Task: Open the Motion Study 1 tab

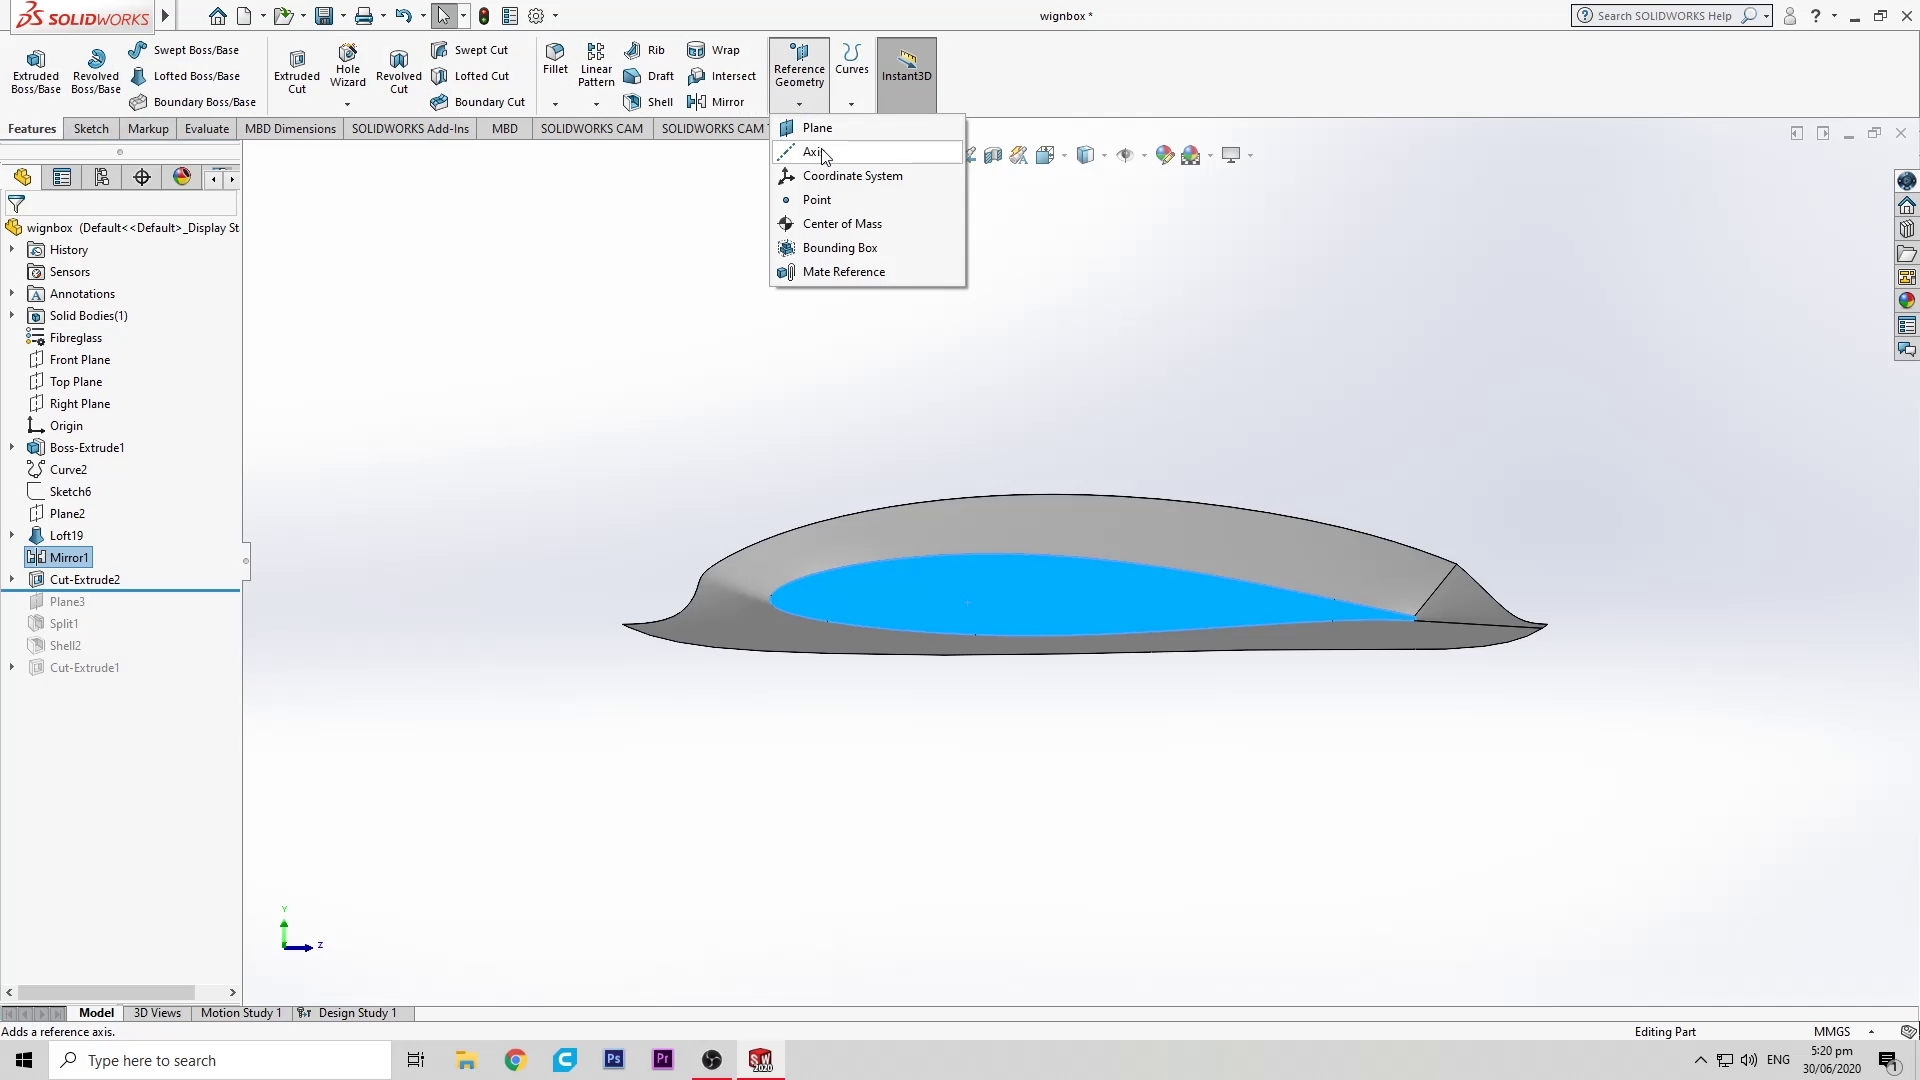Action: coord(241,1013)
